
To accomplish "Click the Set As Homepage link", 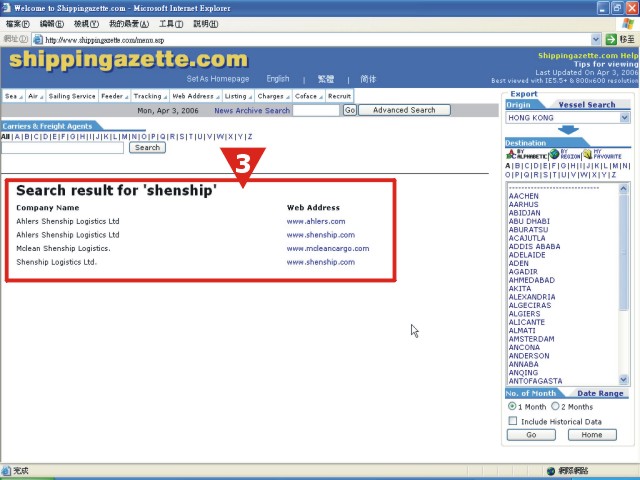I will (218, 79).
